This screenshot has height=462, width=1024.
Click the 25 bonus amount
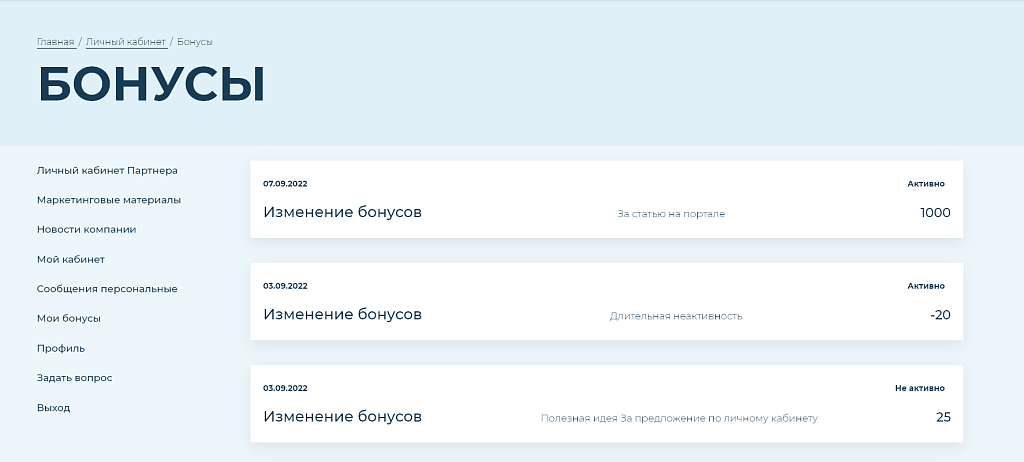(x=943, y=417)
